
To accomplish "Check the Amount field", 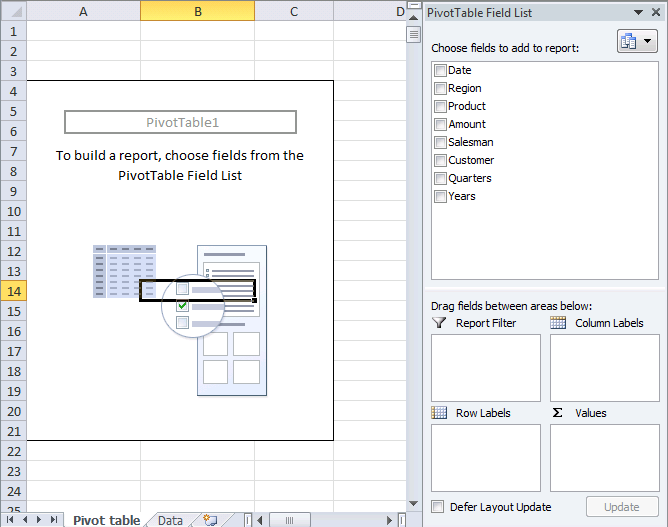I will pyautogui.click(x=440, y=124).
